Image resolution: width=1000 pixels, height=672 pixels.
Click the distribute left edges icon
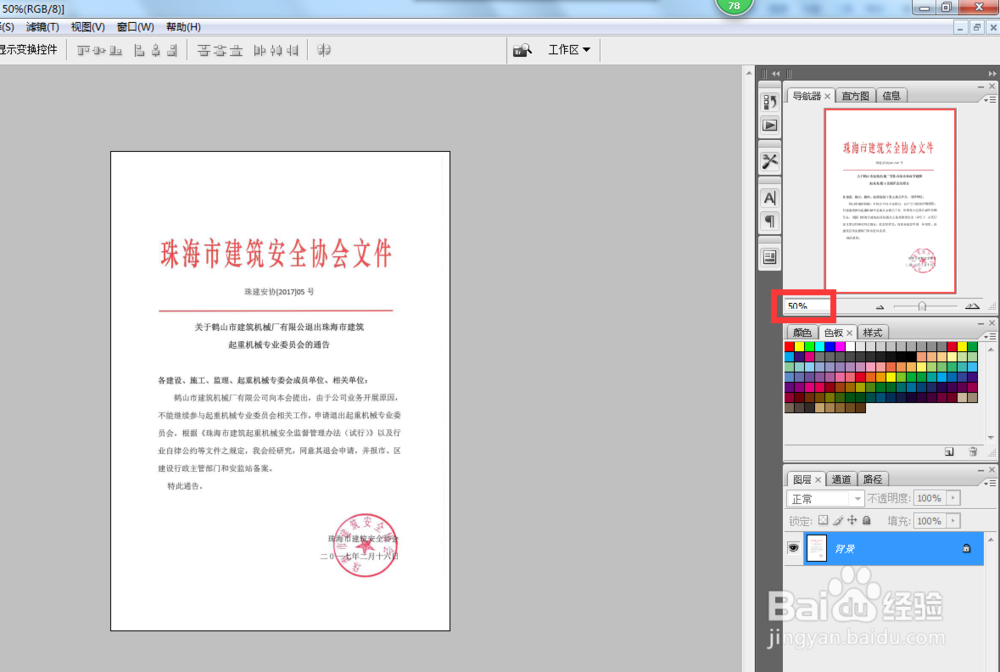260,50
